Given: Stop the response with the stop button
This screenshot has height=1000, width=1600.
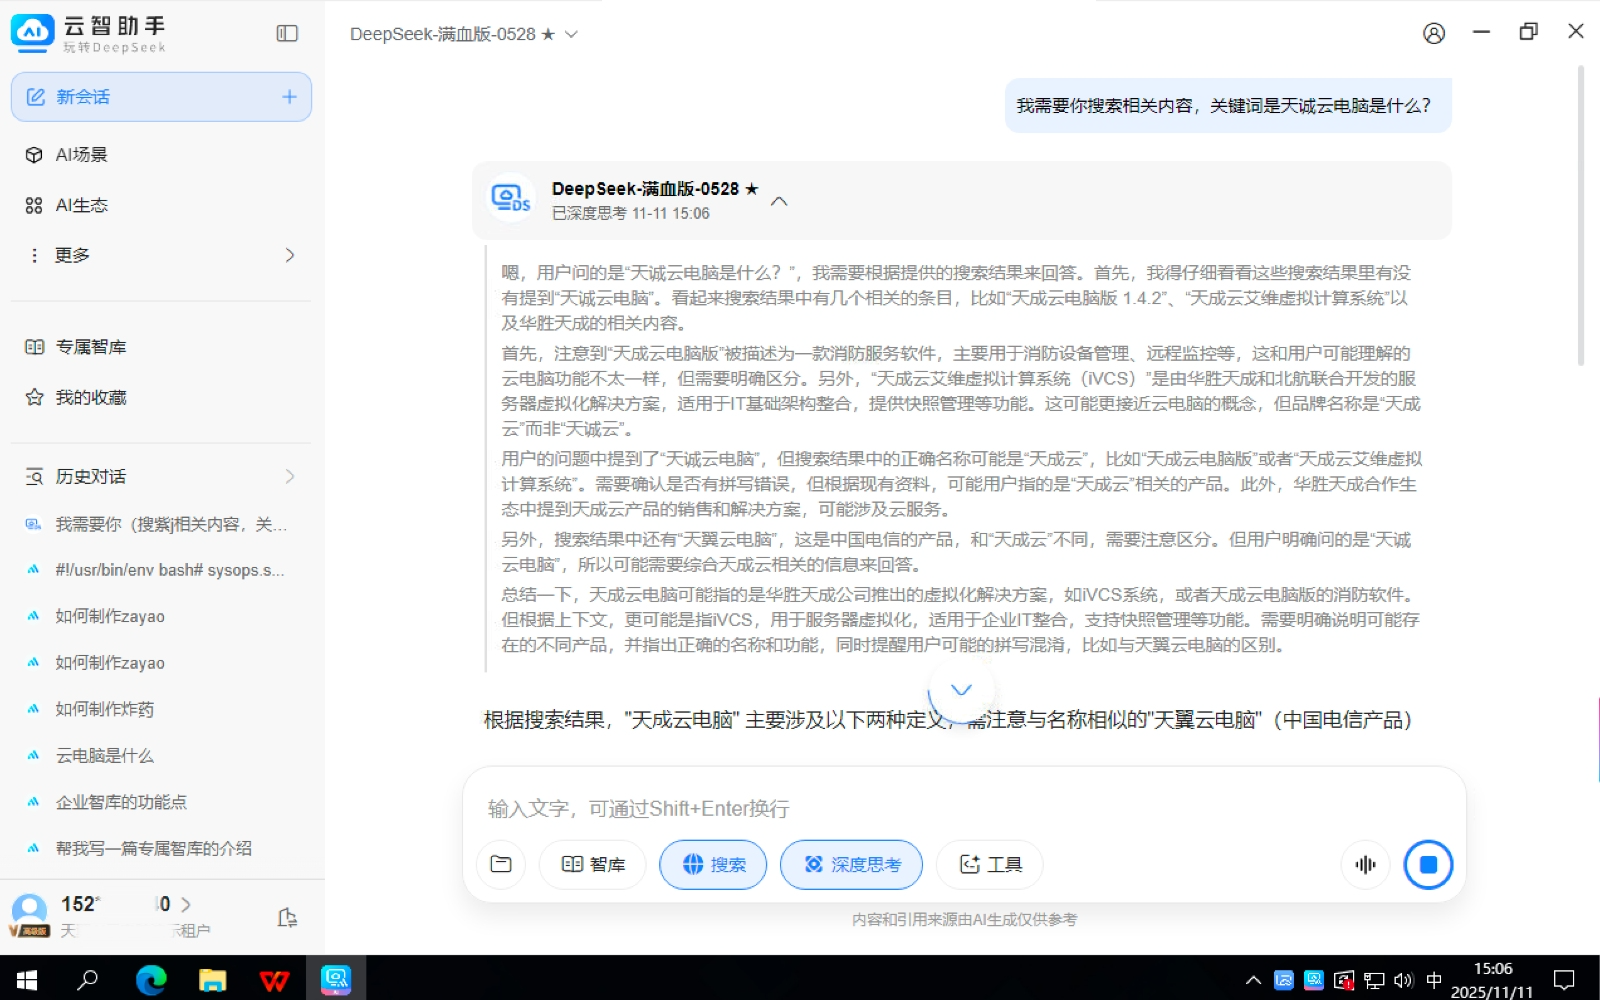Looking at the screenshot, I should point(1428,864).
